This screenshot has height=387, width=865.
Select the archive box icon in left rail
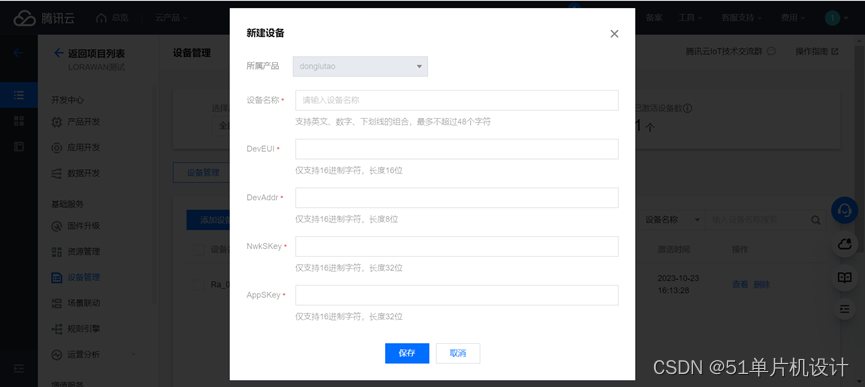coord(19,147)
